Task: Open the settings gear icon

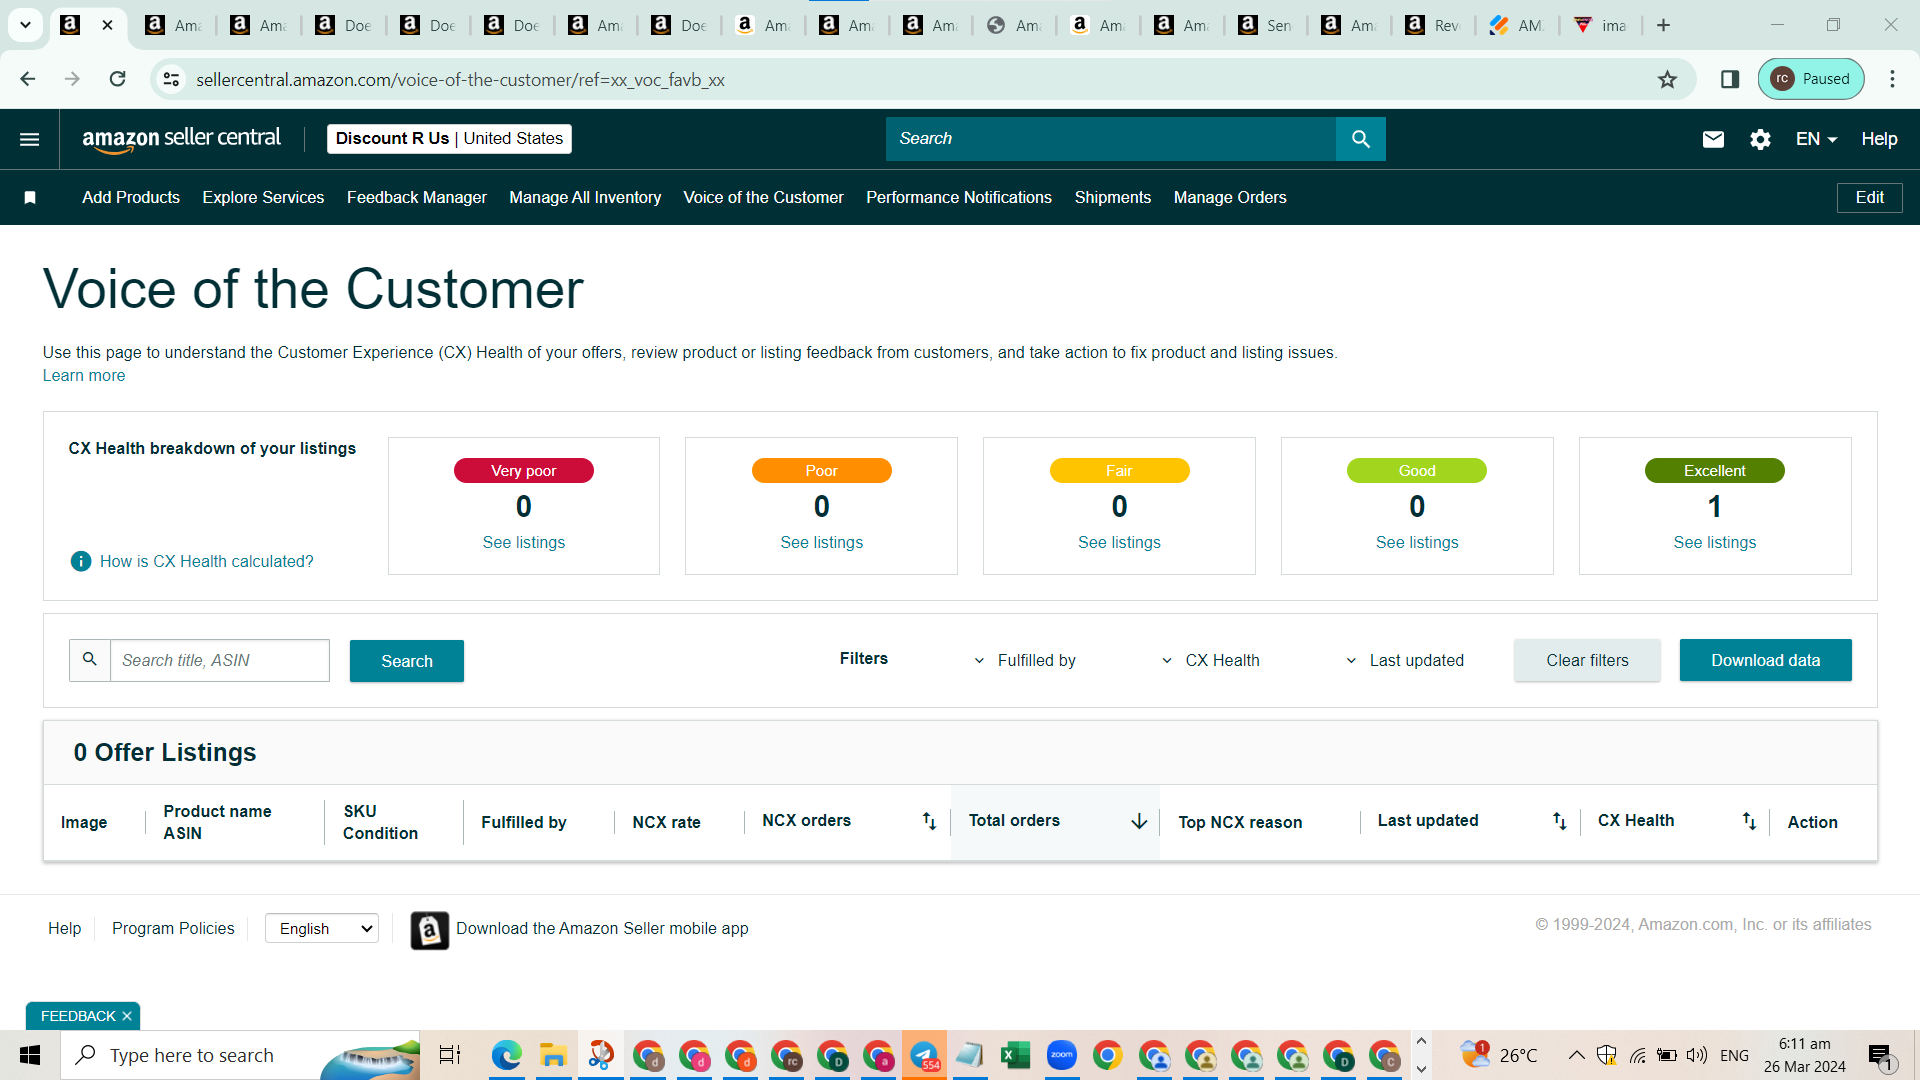Action: [1760, 139]
